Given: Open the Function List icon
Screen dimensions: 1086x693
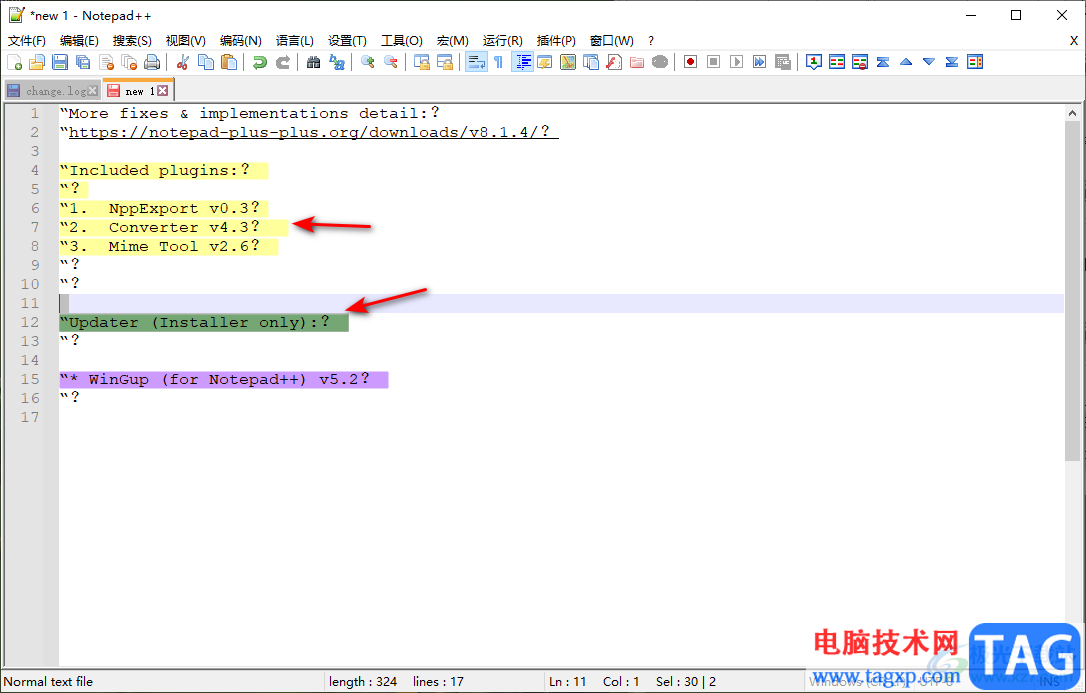Looking at the screenshot, I should pyautogui.click(x=614, y=62).
